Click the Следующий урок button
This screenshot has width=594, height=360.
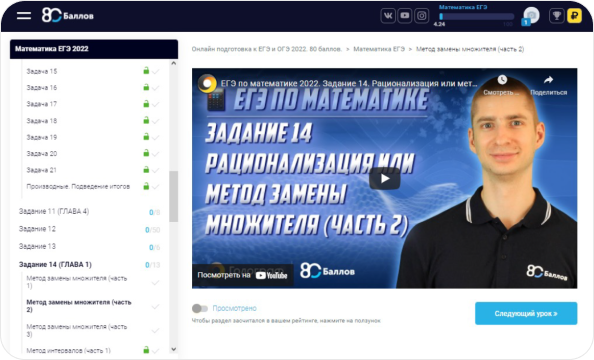526,313
